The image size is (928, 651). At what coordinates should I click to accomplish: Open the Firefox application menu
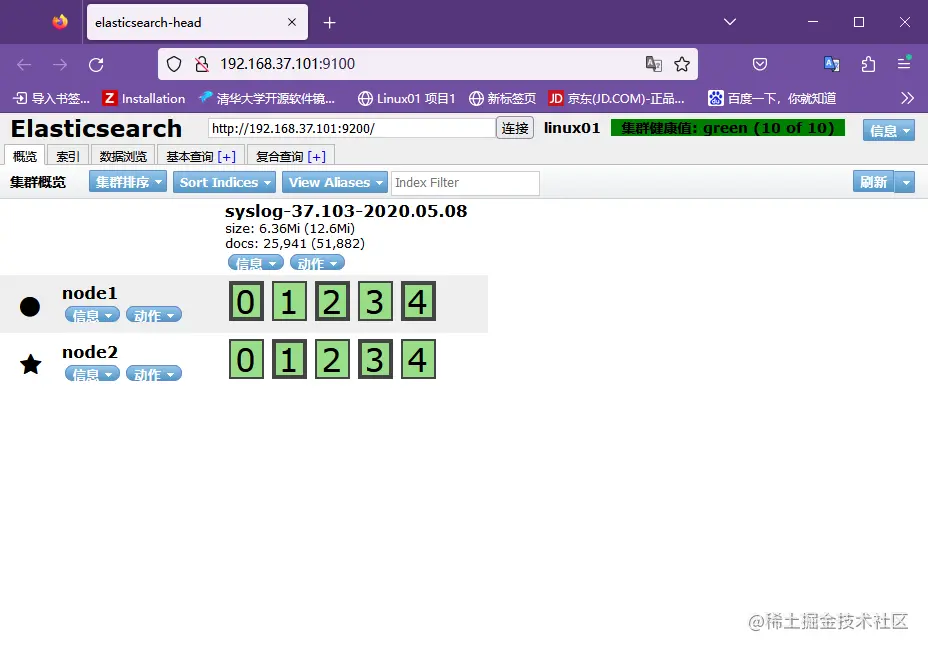click(x=904, y=63)
